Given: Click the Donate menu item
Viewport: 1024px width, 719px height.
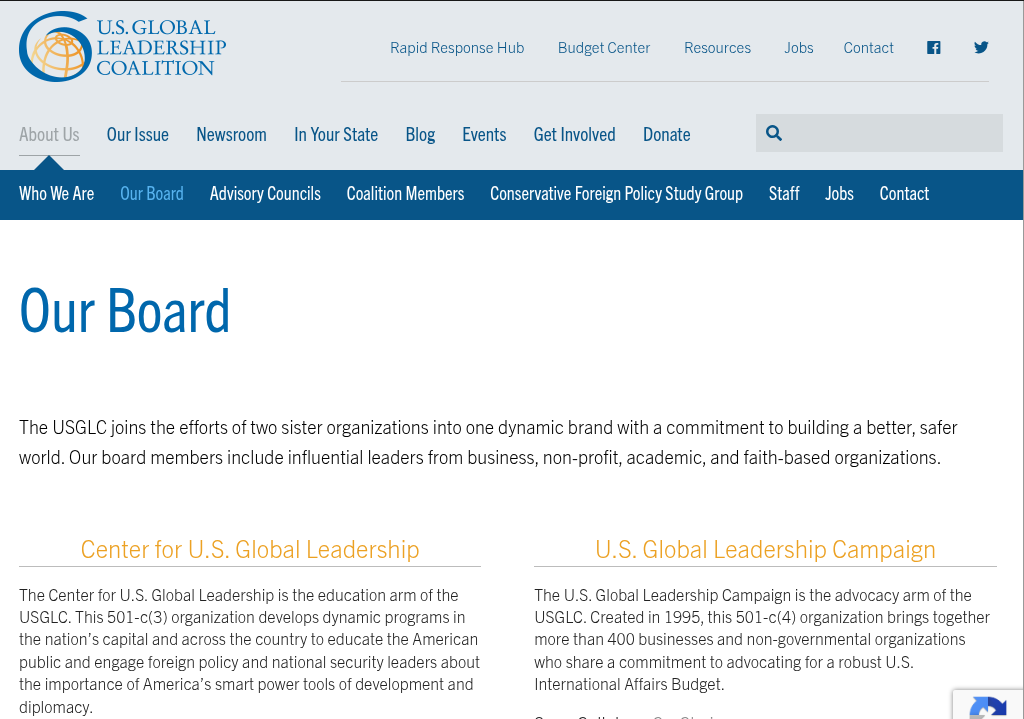Looking at the screenshot, I should (x=667, y=135).
